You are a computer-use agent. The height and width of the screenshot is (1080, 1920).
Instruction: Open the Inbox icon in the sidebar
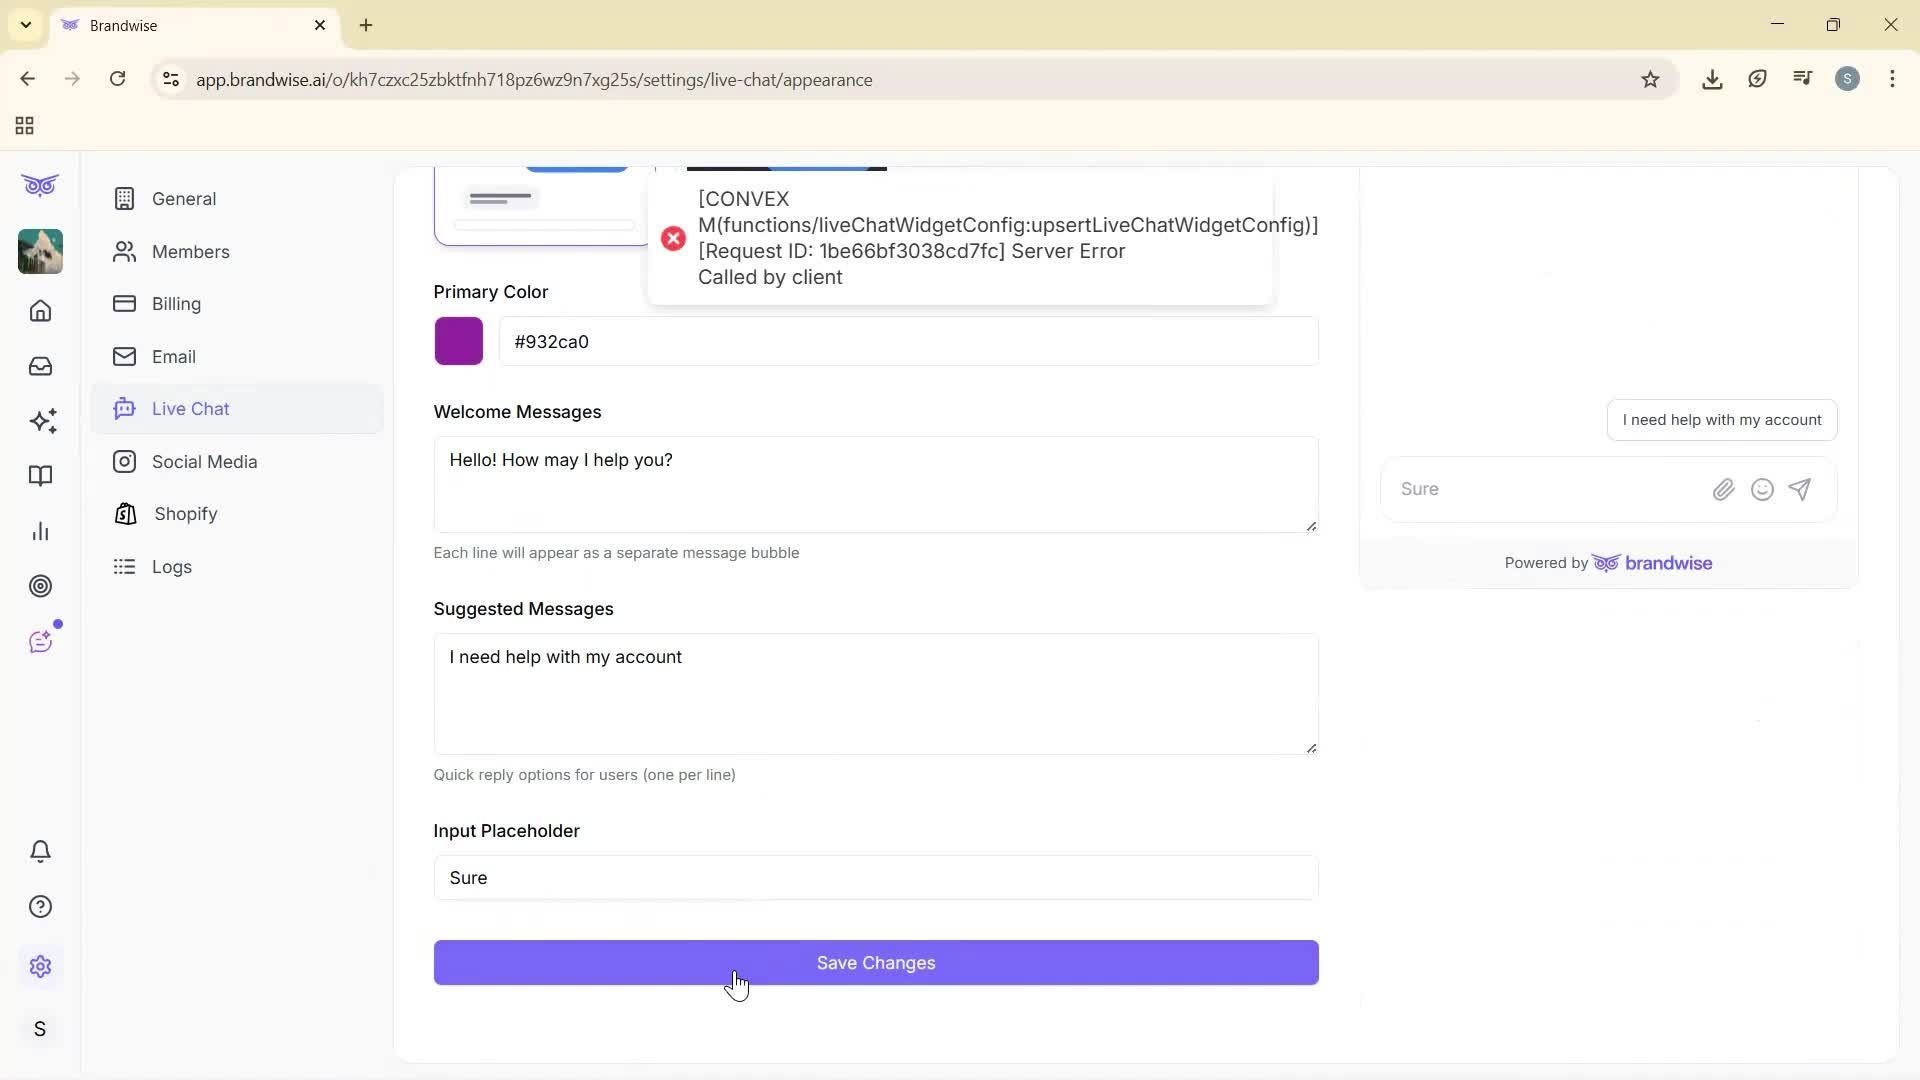[x=40, y=366]
